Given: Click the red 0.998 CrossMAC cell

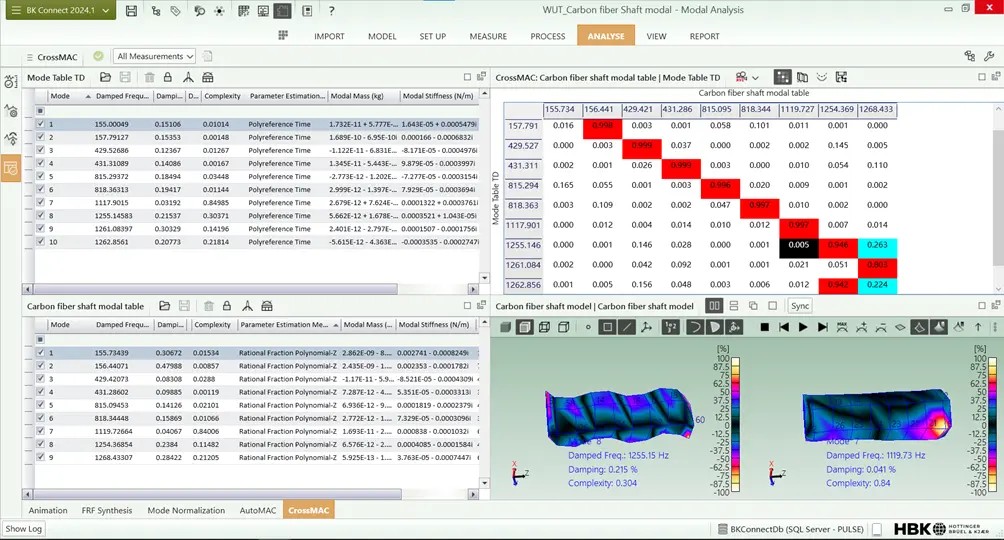Looking at the screenshot, I should 603,128.
